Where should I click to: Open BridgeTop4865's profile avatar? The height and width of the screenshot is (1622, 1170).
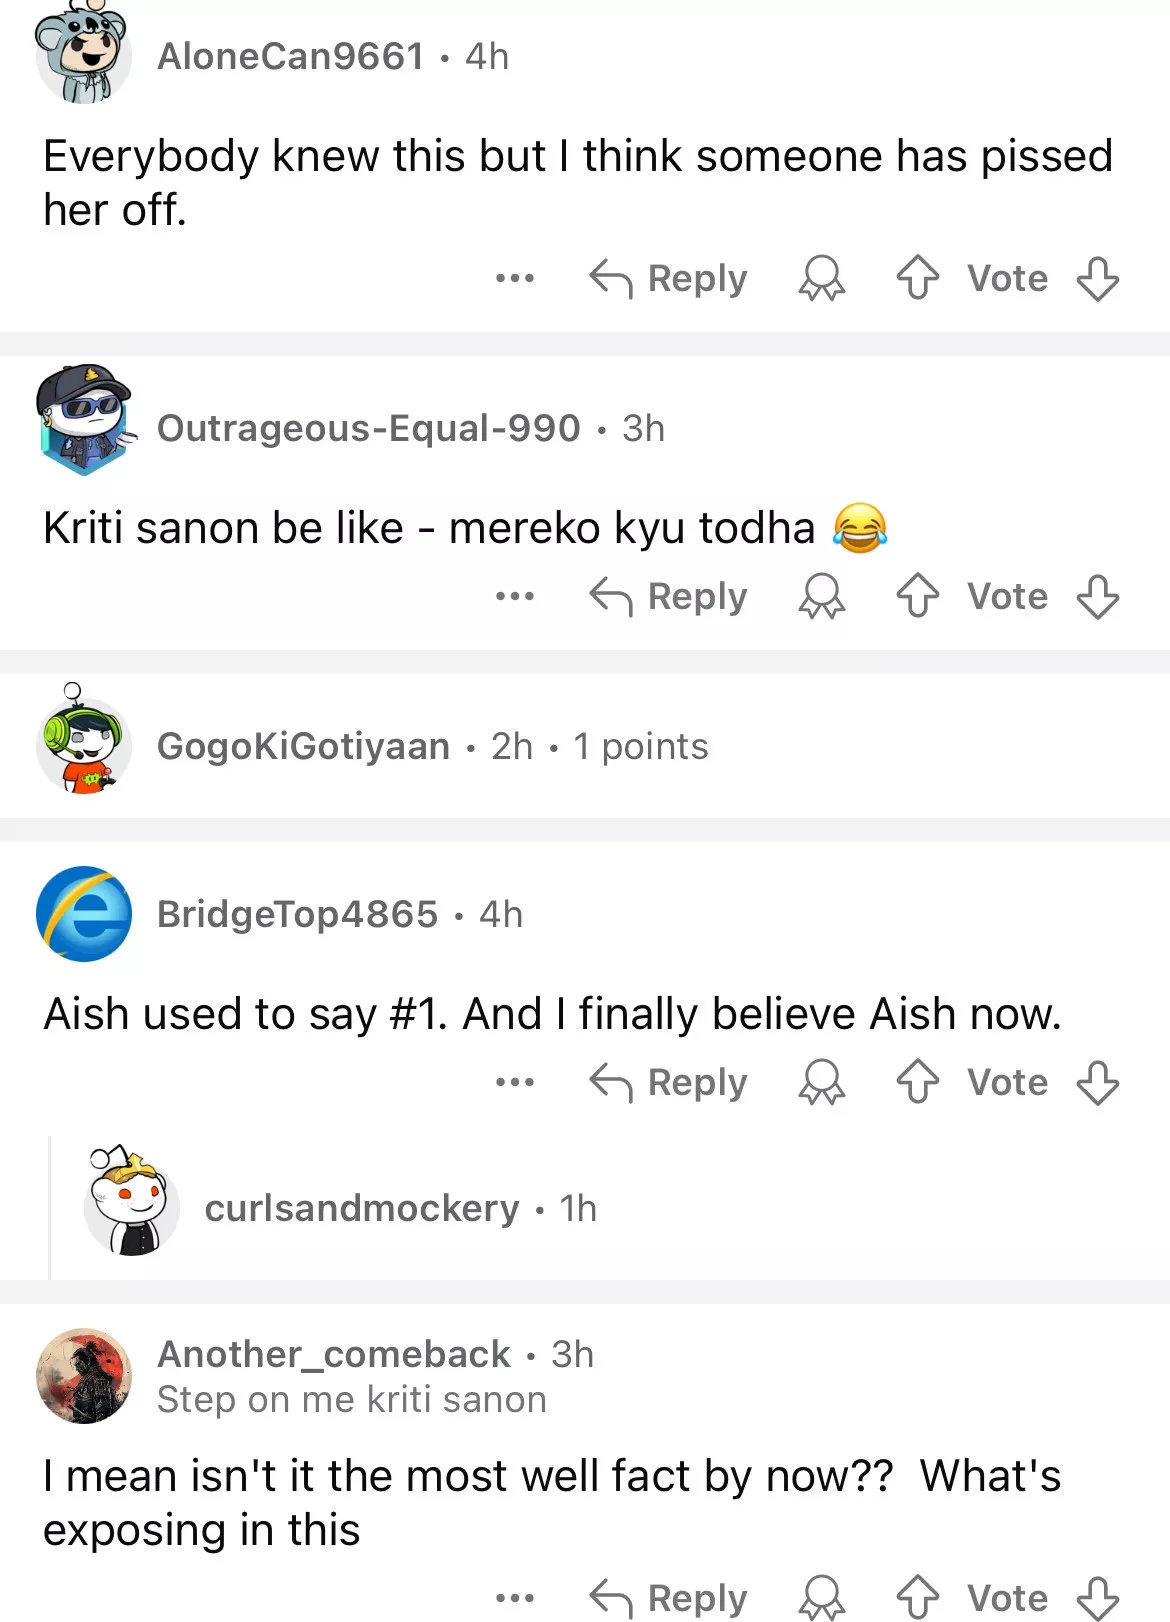click(84, 914)
